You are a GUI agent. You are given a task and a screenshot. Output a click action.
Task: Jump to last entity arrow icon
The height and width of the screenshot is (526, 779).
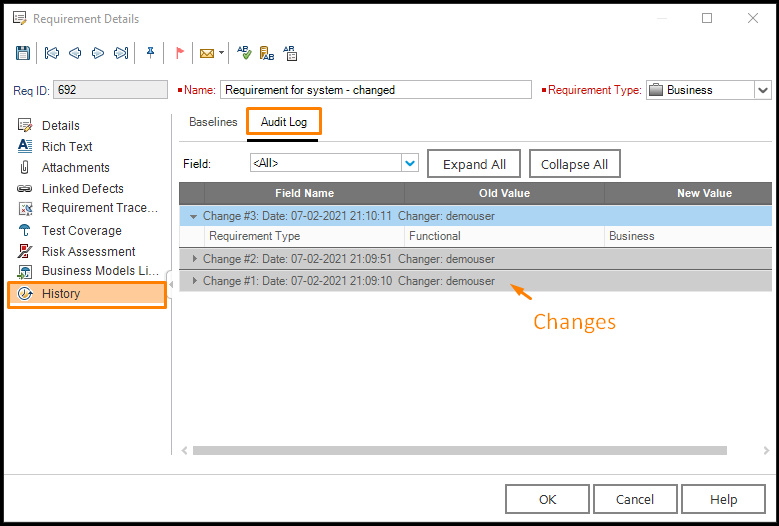[x=121, y=53]
